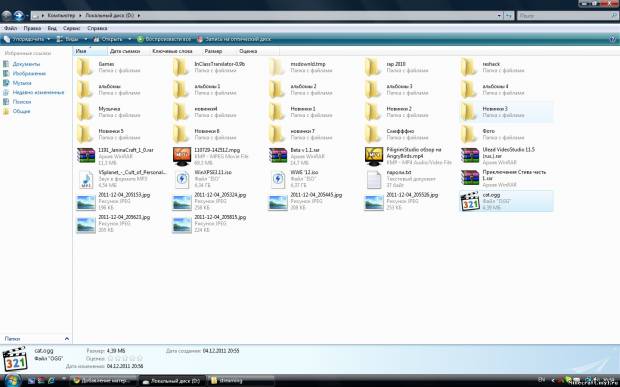Open the Правка menu
This screenshot has height=387, width=620.
coord(32,28)
